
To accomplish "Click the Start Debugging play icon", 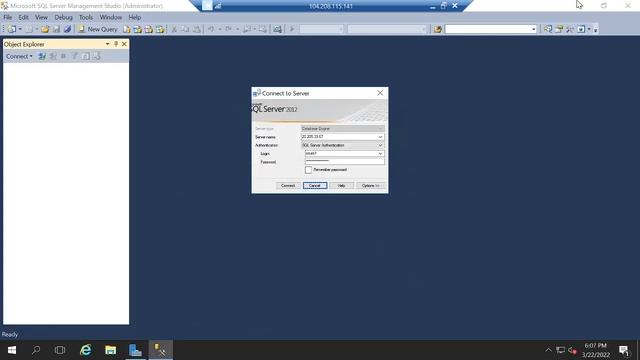I will 292,29.
